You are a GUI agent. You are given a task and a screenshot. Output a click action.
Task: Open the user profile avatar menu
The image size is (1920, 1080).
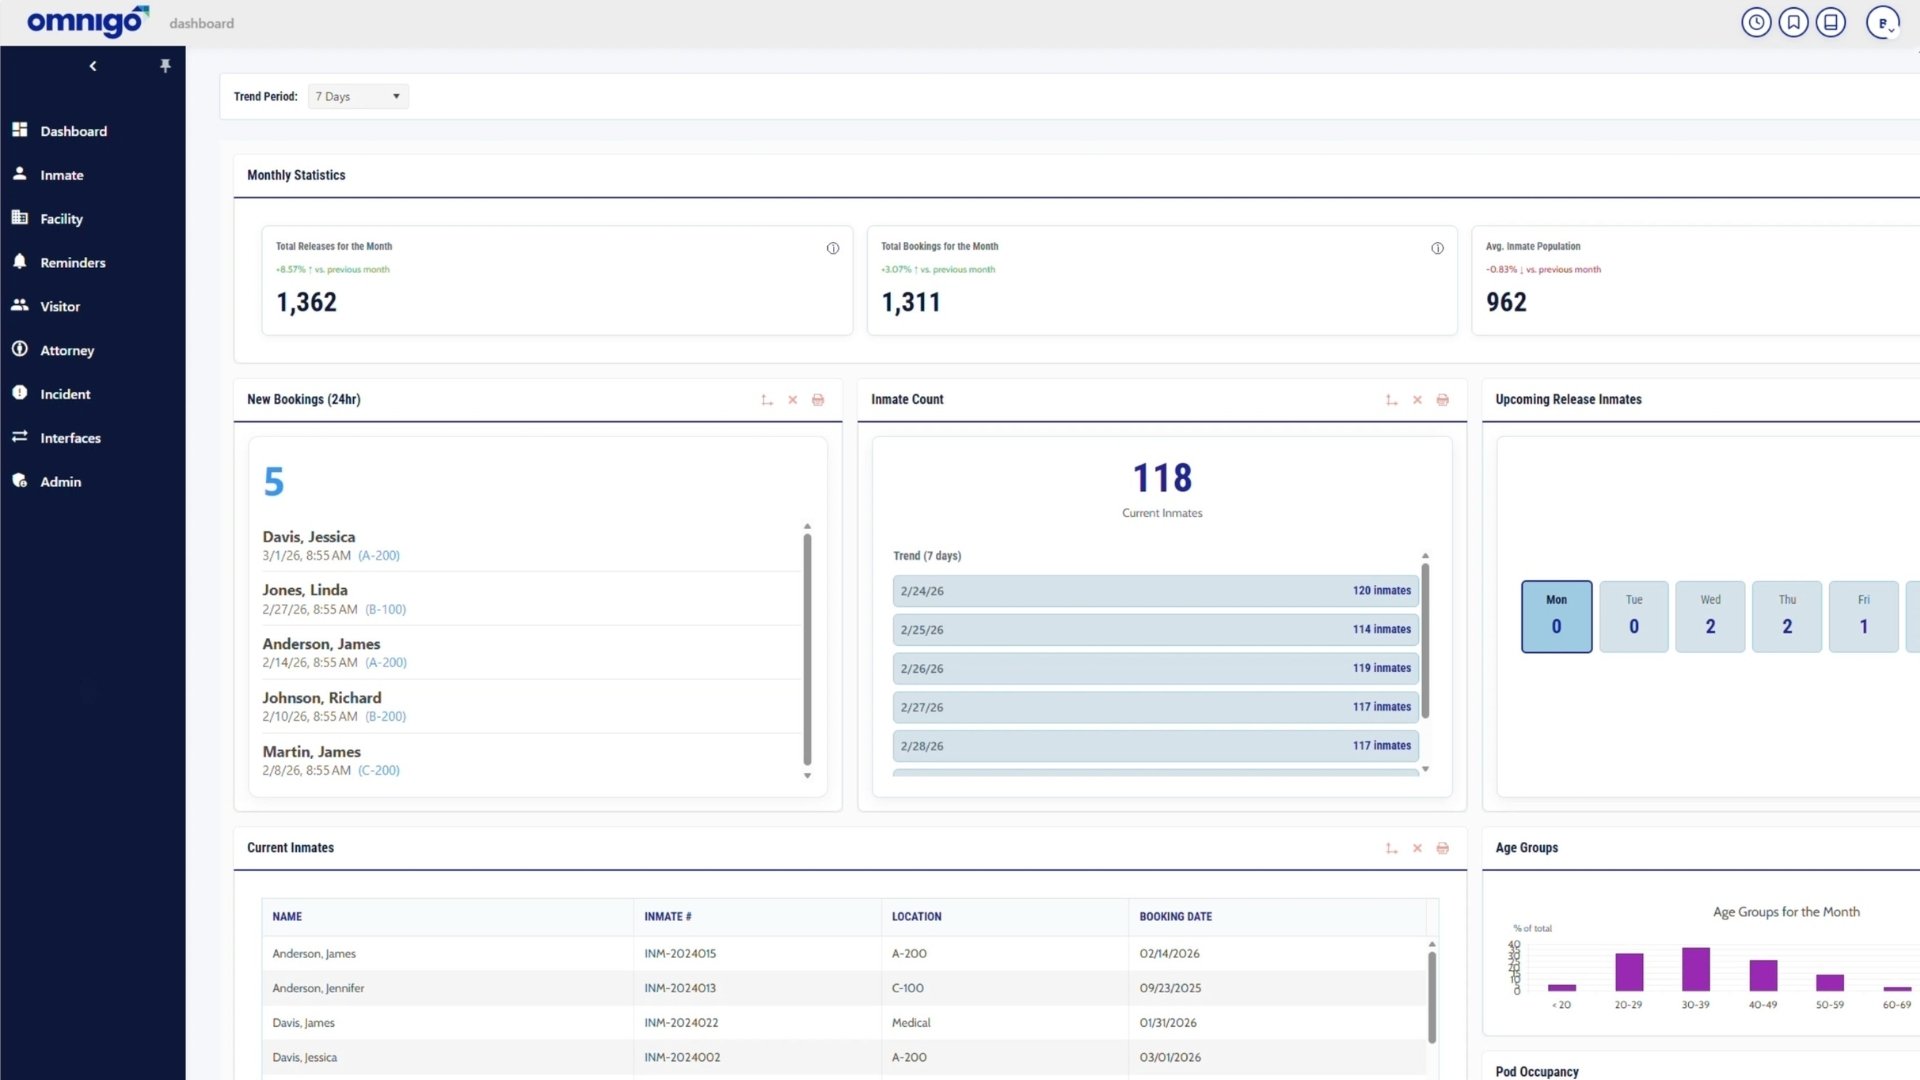click(1883, 22)
